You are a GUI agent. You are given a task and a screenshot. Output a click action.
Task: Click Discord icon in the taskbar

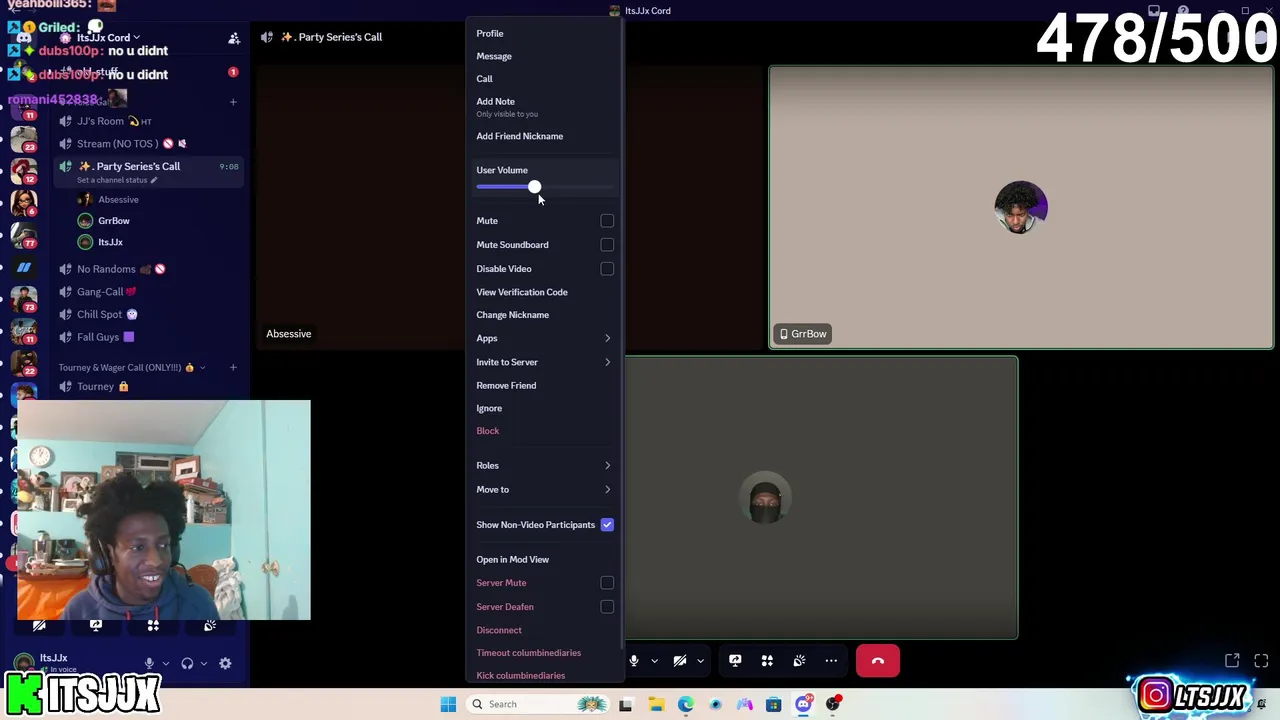803,704
